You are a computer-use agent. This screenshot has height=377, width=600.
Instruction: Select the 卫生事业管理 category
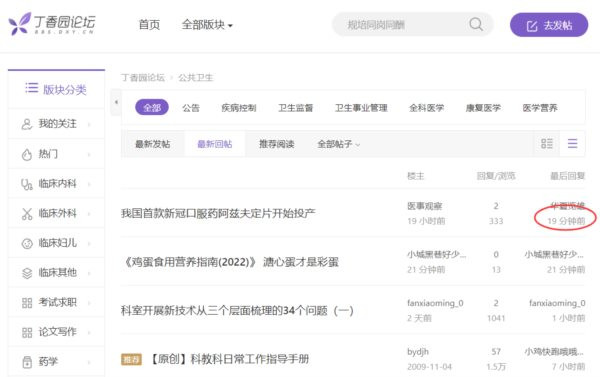pos(361,108)
